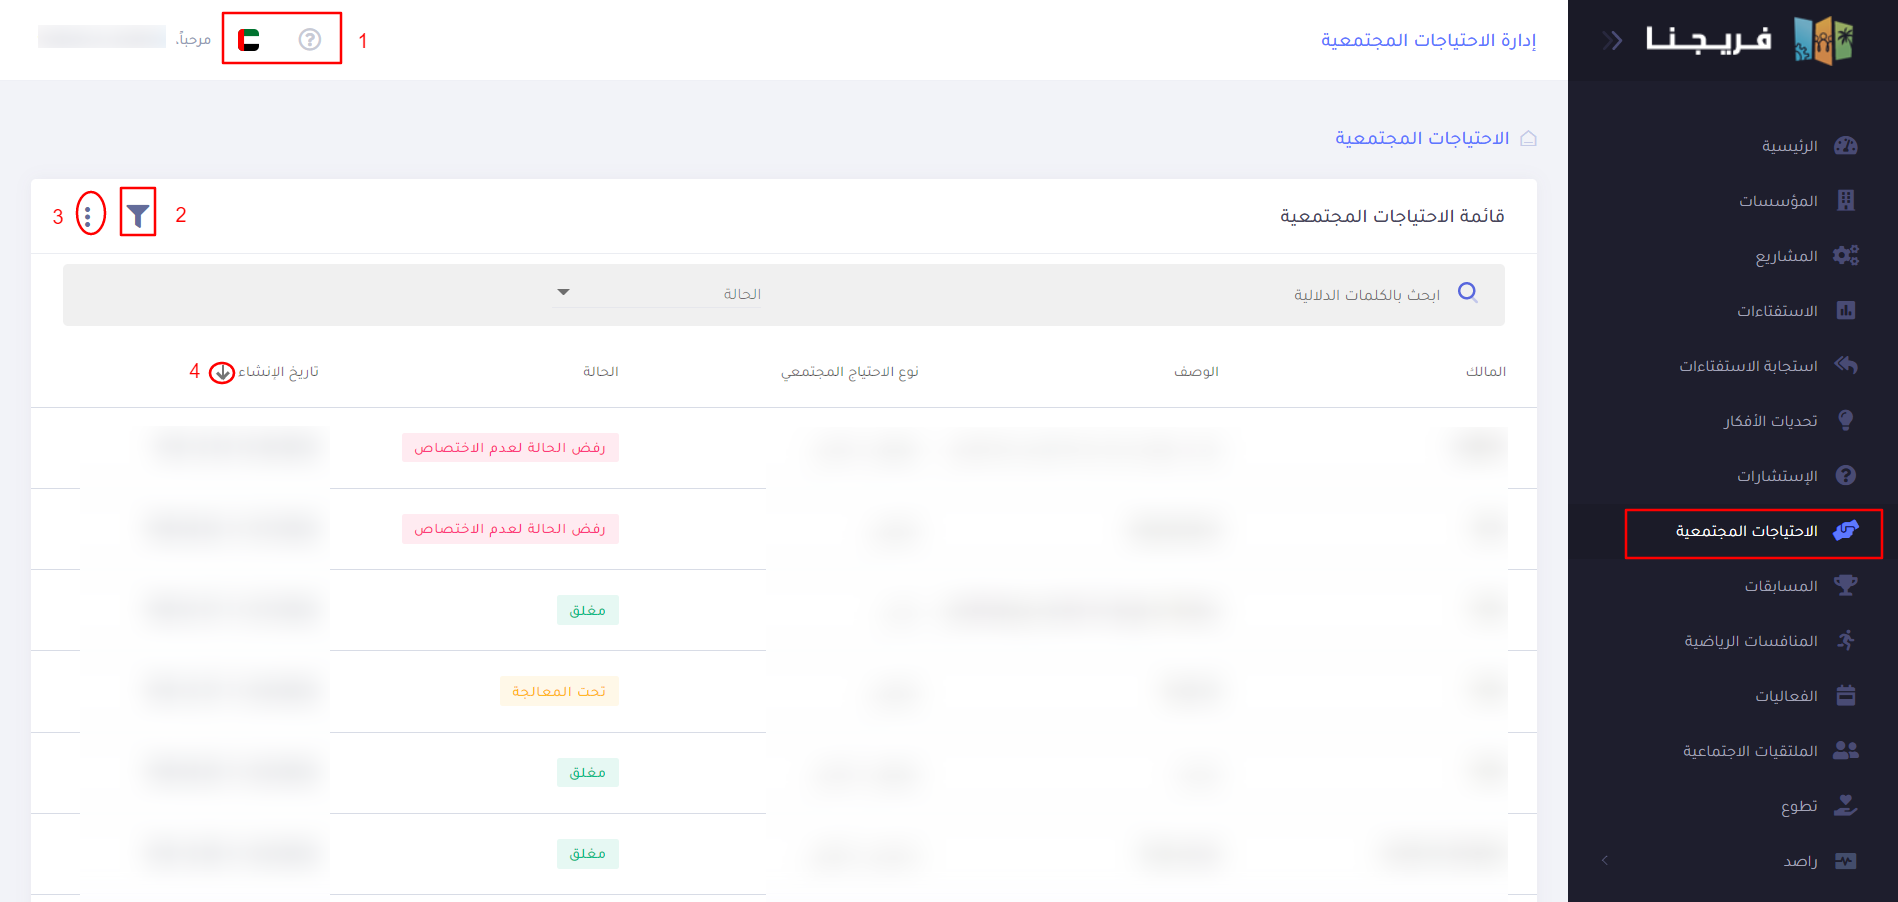Select المؤسسات from the sidebar

click(1778, 201)
